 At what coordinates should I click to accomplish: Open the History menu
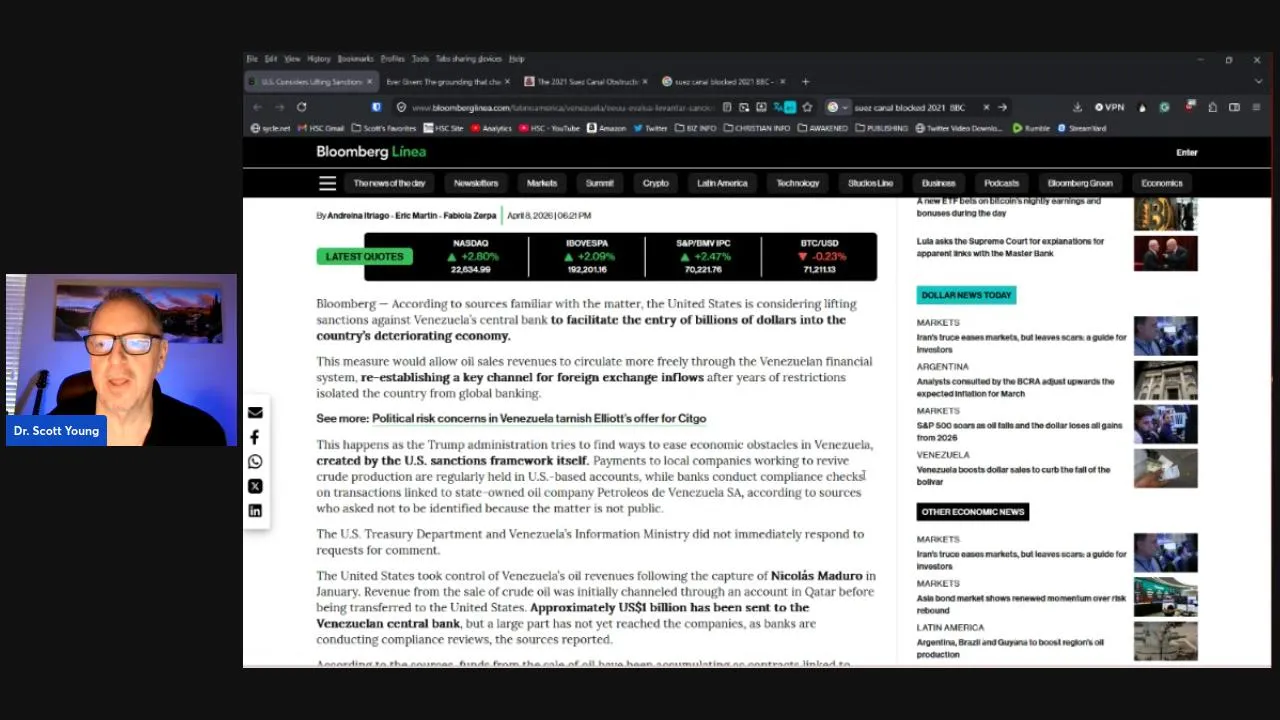pyautogui.click(x=318, y=59)
